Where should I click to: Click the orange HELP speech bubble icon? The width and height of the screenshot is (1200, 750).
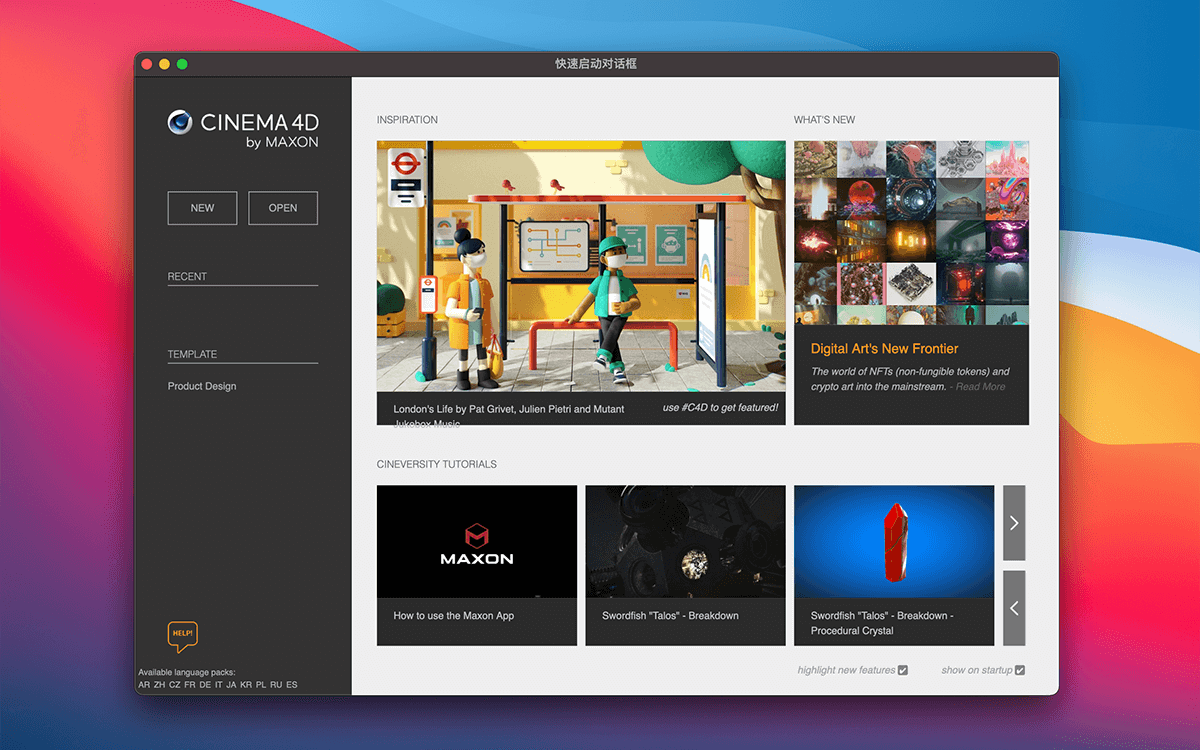click(x=182, y=637)
